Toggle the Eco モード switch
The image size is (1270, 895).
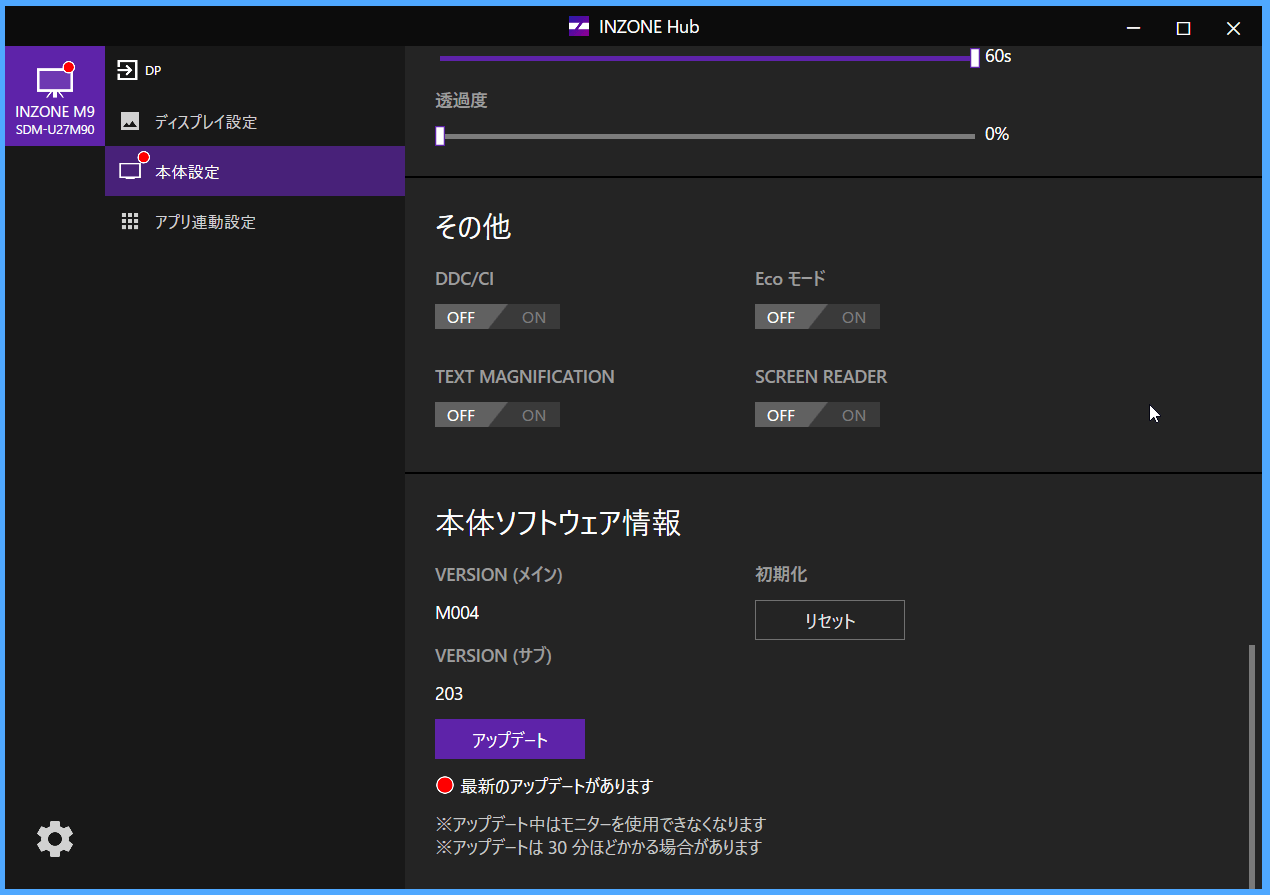(x=817, y=317)
